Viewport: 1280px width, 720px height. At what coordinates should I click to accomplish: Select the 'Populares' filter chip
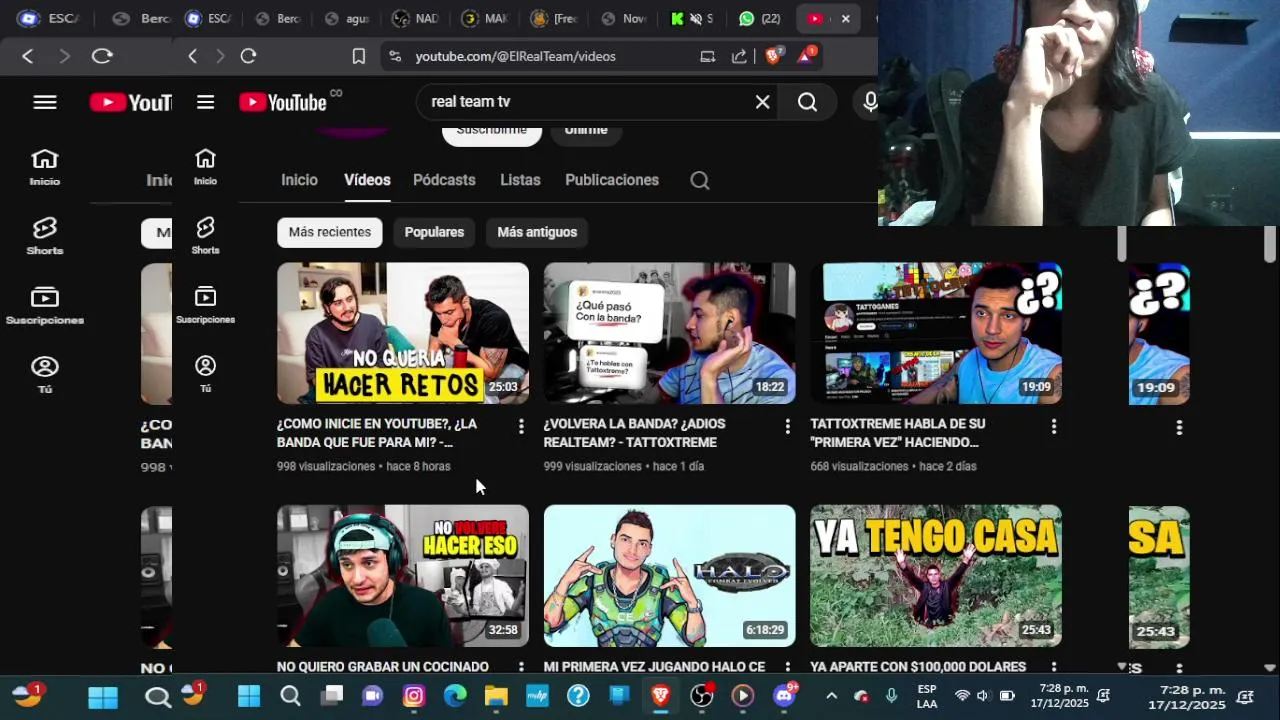pyautogui.click(x=434, y=232)
